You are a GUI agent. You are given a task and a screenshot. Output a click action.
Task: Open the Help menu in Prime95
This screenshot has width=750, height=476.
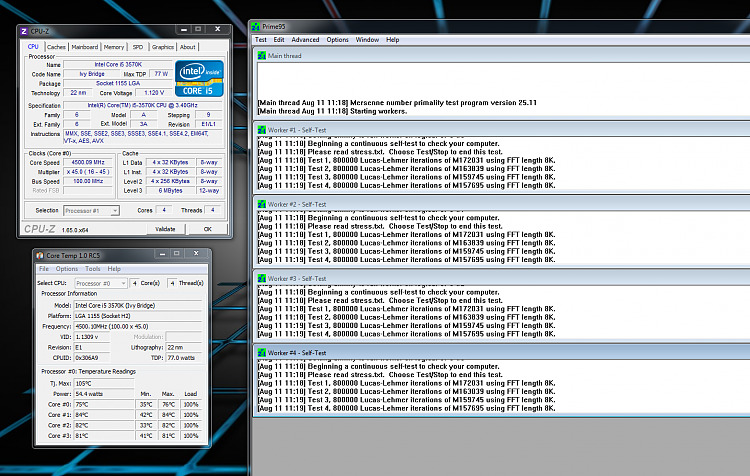[393, 40]
